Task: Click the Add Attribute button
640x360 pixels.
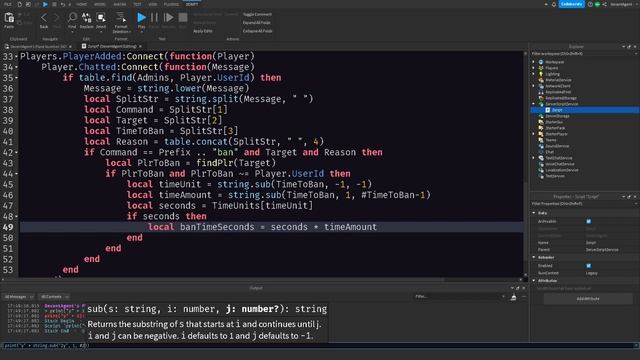Action: pyautogui.click(x=588, y=299)
